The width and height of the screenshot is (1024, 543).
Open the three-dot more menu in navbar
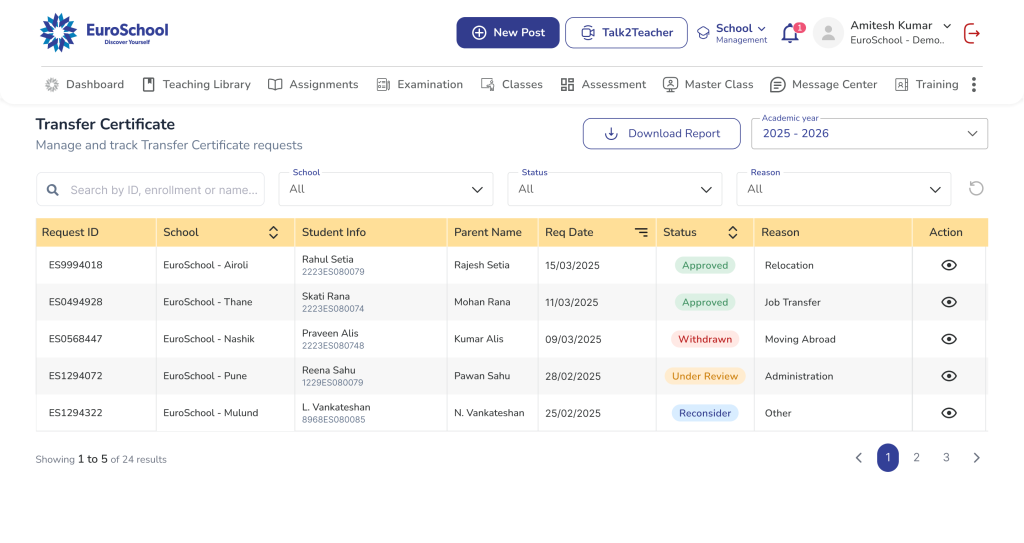tap(974, 85)
